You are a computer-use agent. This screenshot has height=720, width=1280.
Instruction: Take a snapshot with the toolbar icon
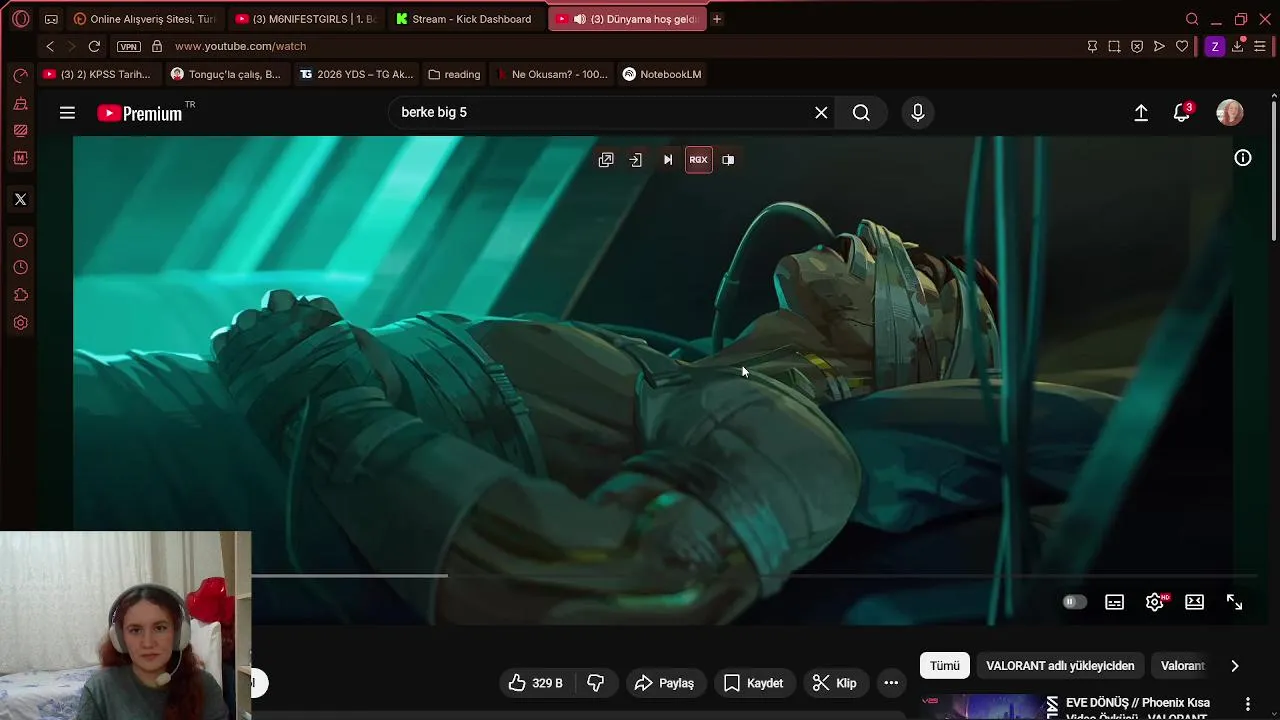[1114, 46]
